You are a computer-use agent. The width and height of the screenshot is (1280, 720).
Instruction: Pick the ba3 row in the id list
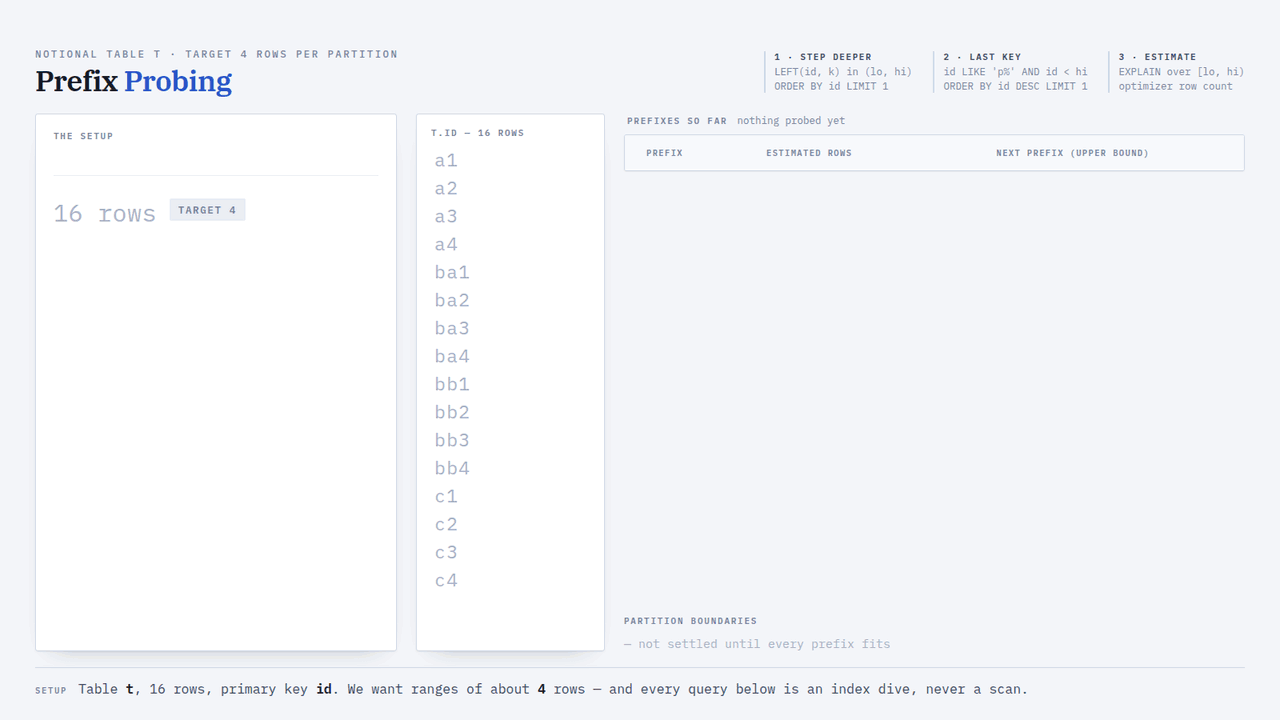pyautogui.click(x=452, y=328)
